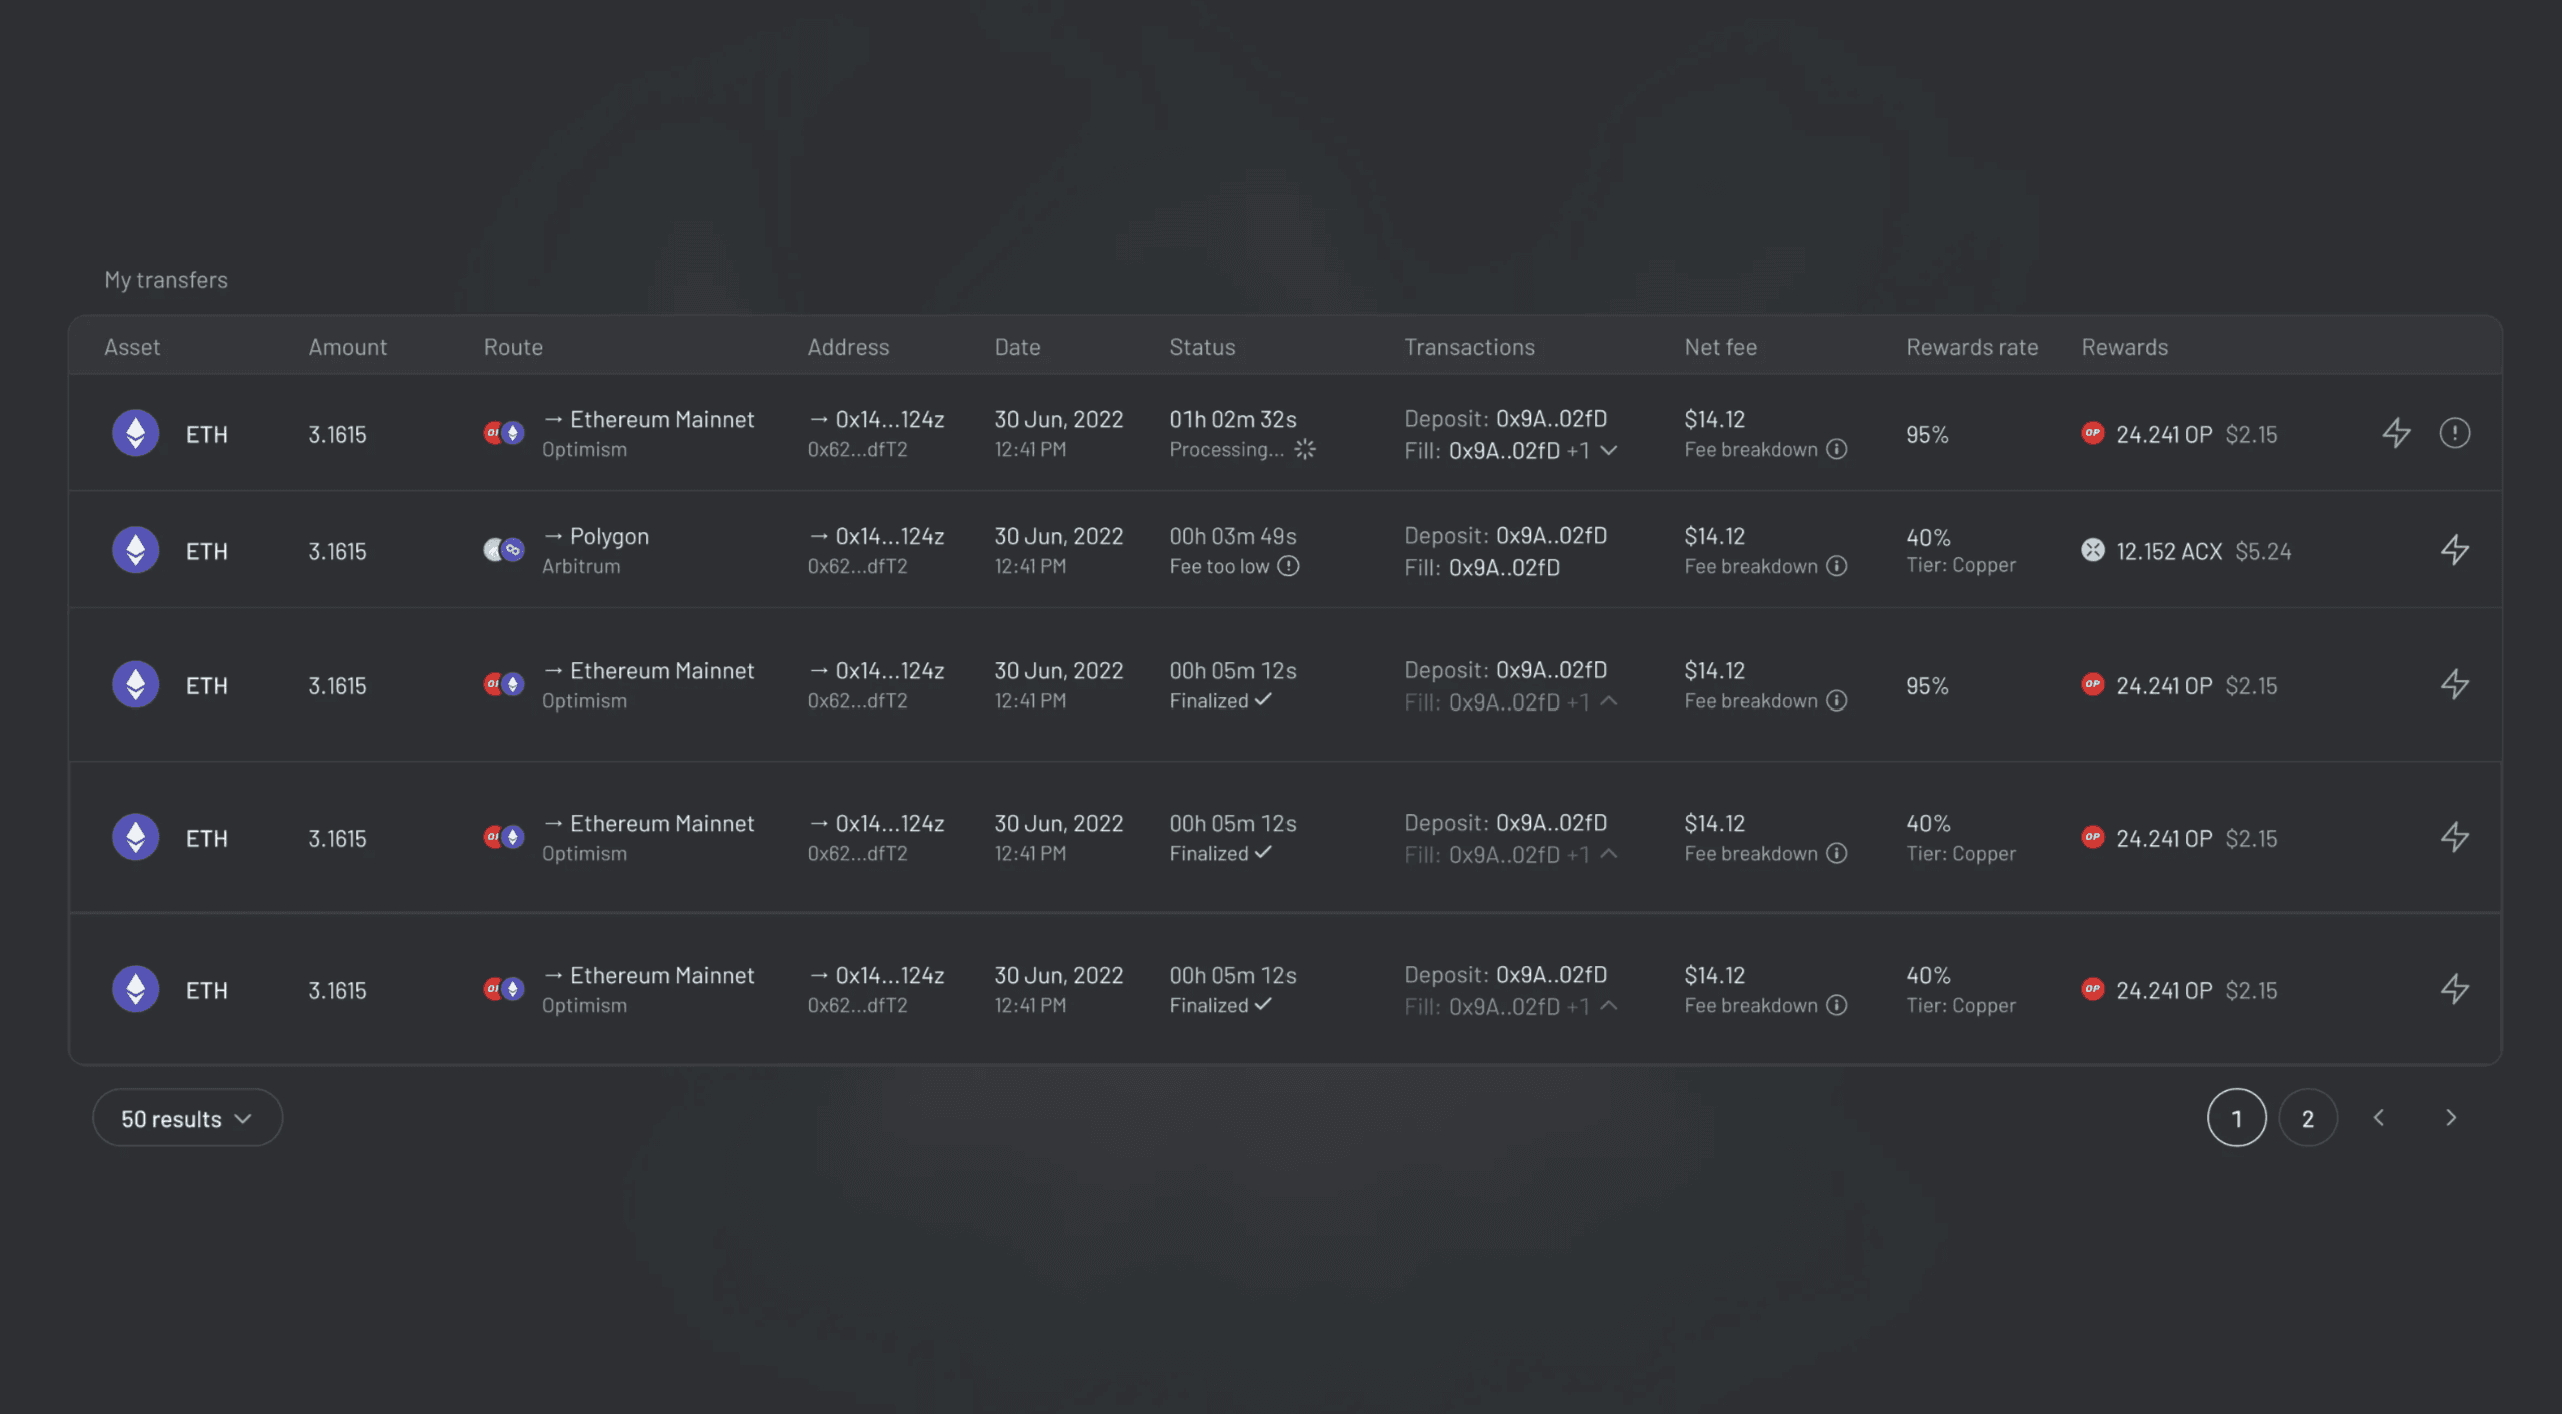Click the ACX token icon next to 12.152 ACX
The image size is (2562, 1414).
[2093, 550]
